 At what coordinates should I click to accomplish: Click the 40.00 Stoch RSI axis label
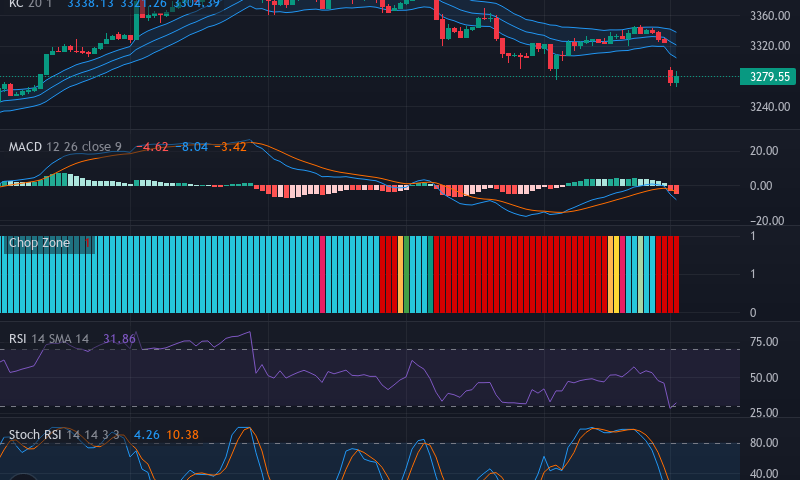tap(764, 474)
